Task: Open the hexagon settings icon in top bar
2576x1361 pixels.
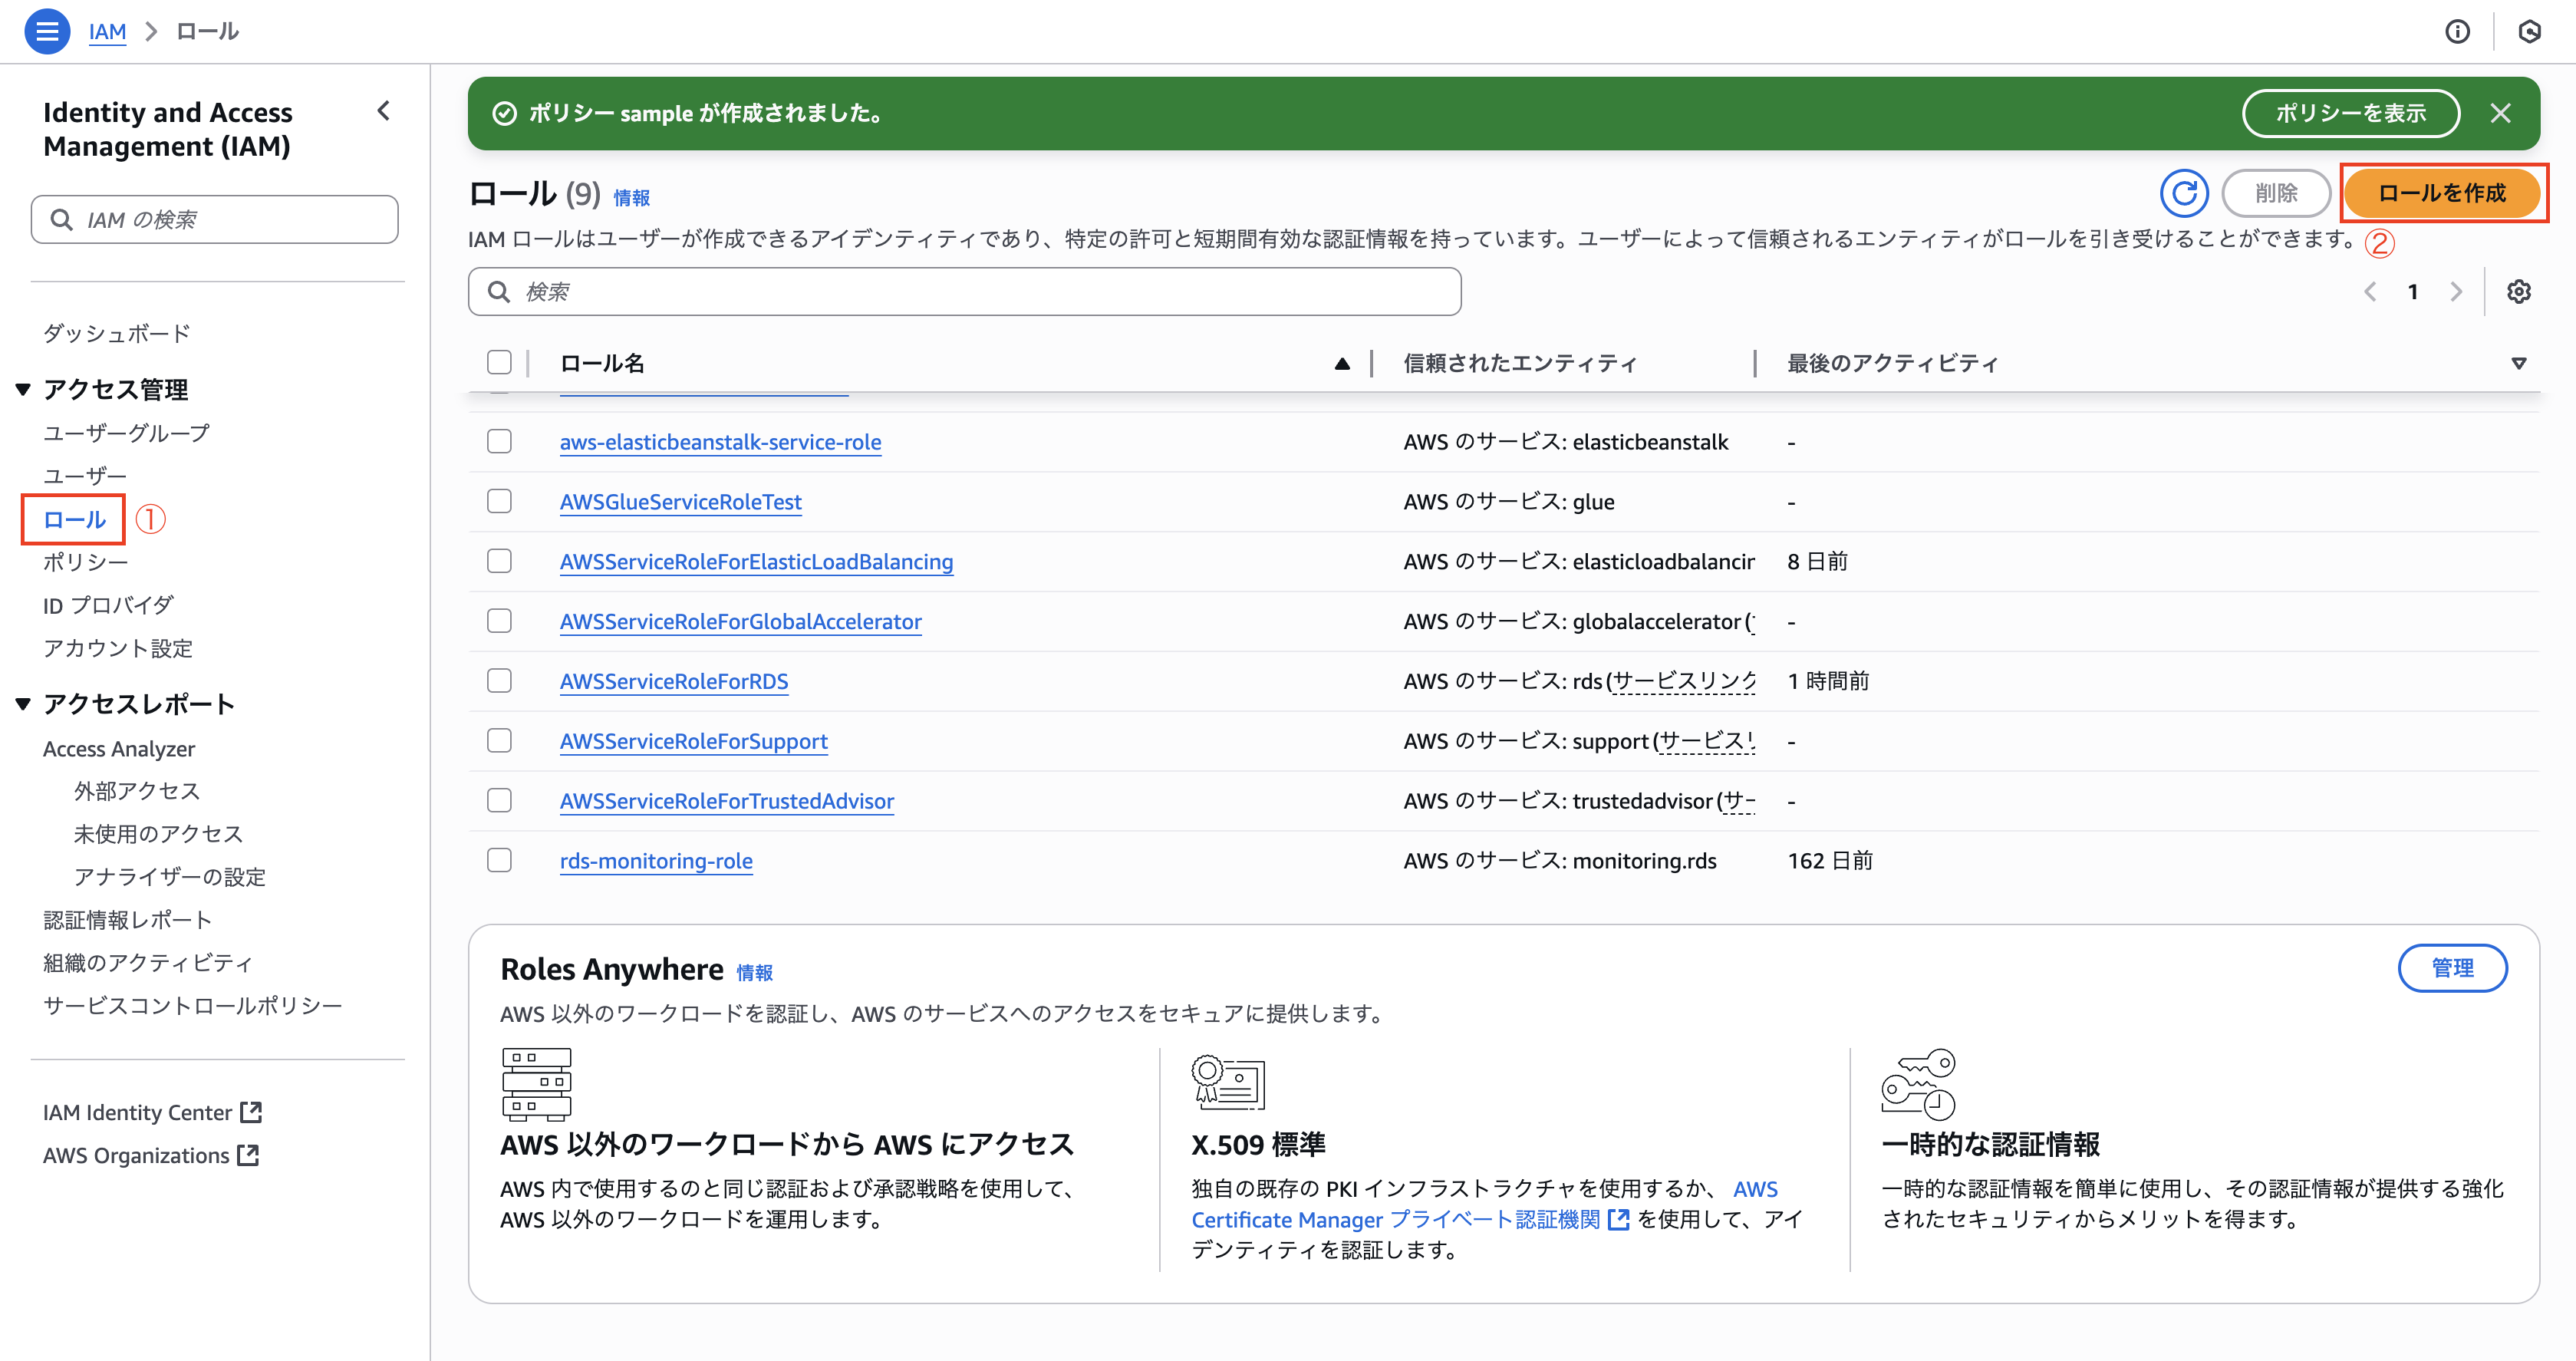Action: [x=2529, y=32]
